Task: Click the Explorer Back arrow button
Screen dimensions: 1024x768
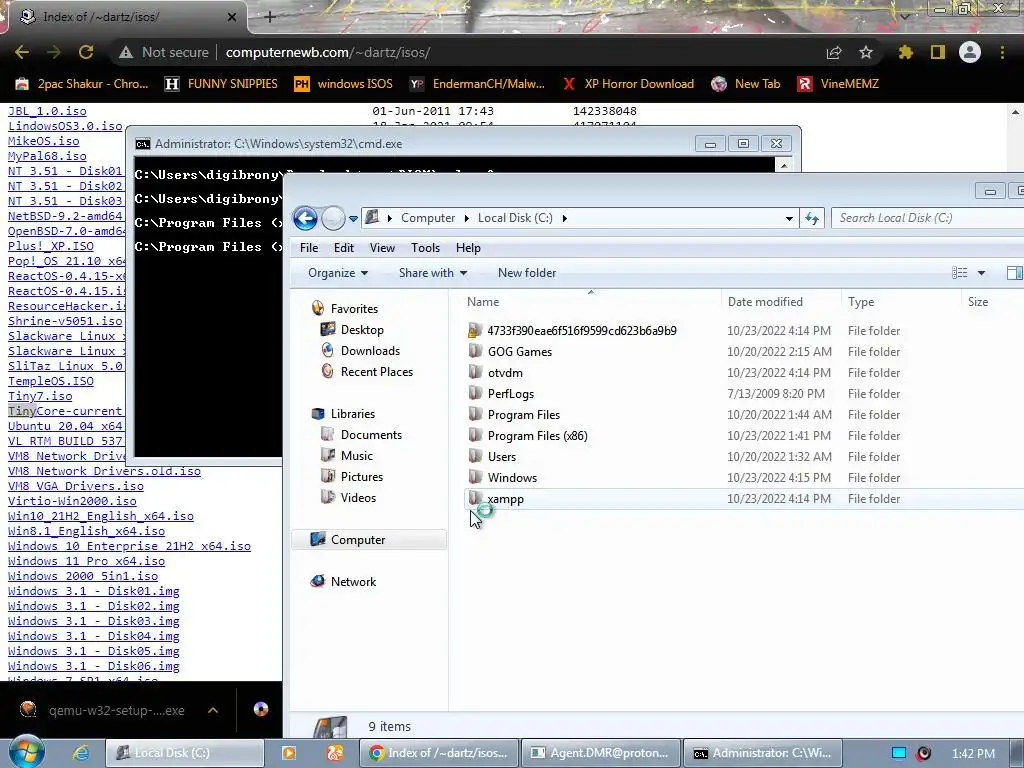Action: pos(305,218)
